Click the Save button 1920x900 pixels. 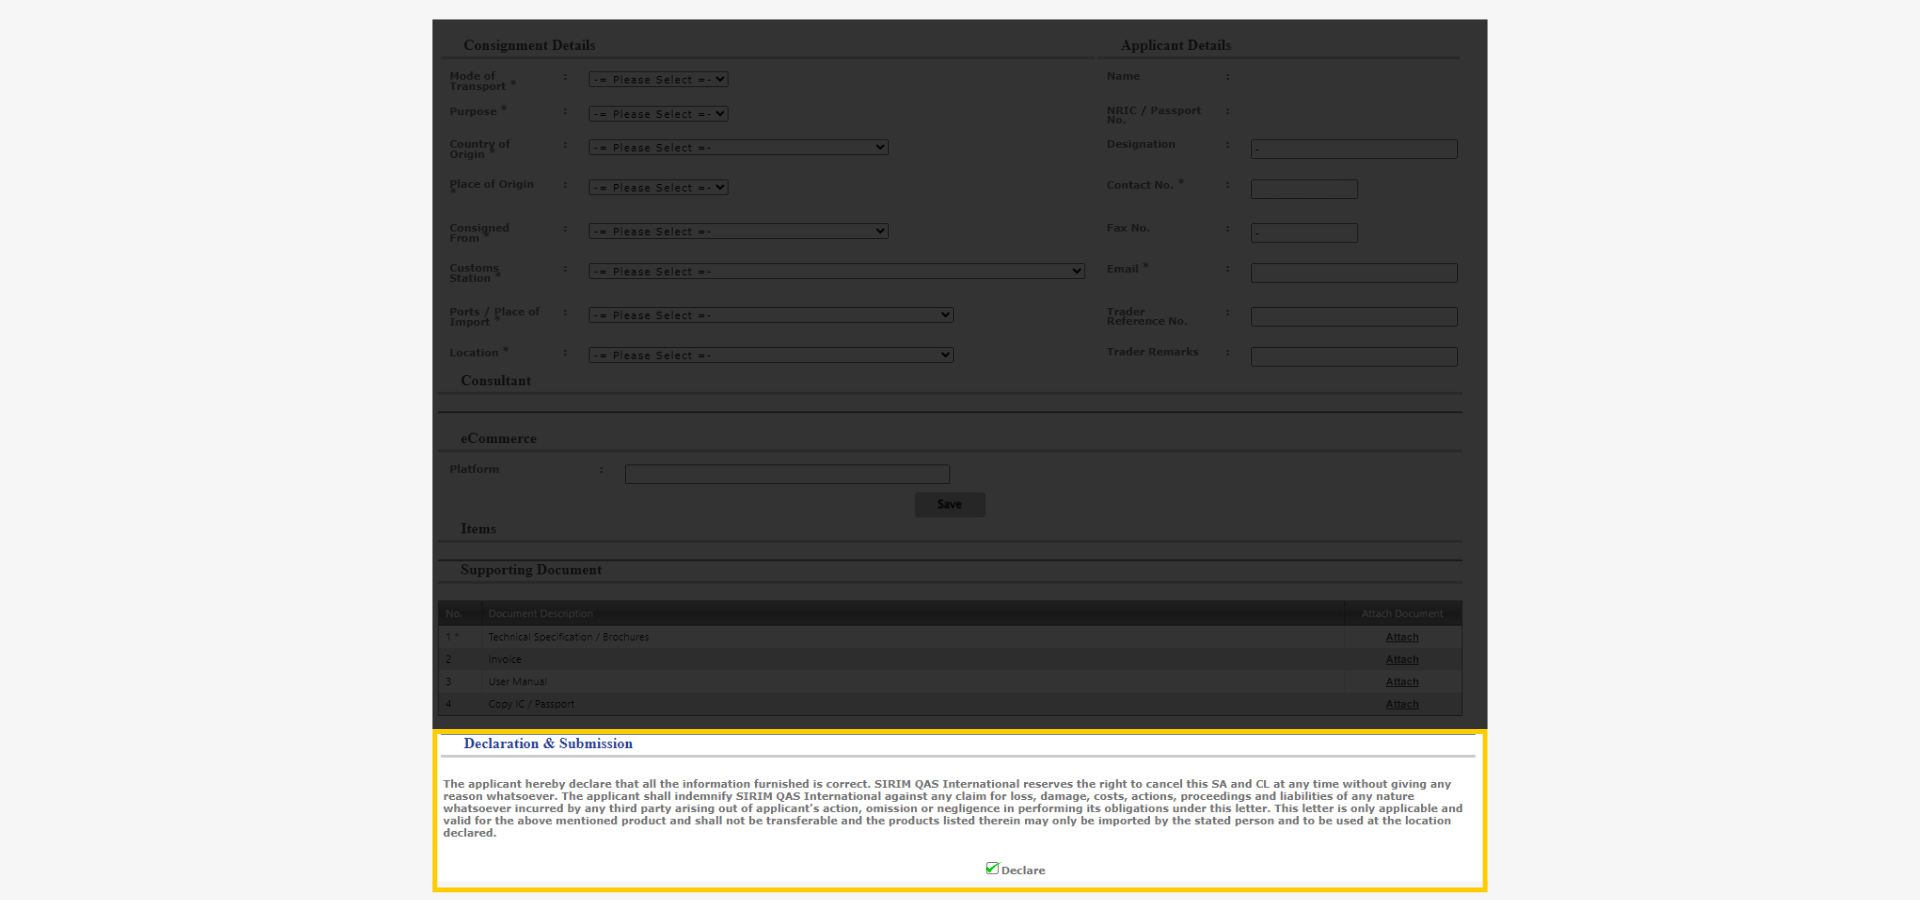[x=949, y=504]
